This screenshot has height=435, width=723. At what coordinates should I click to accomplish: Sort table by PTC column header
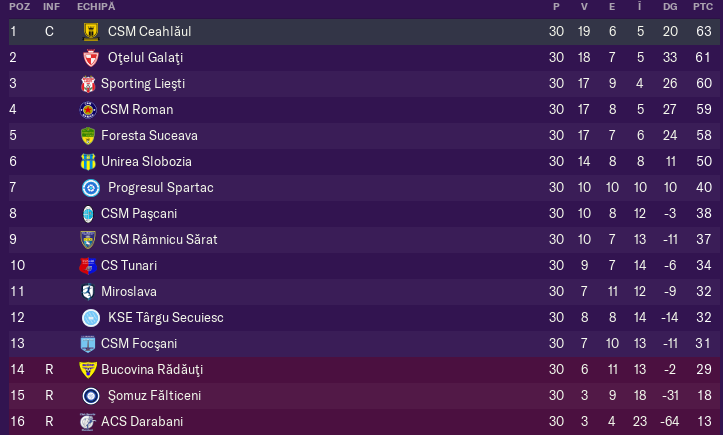point(703,7)
